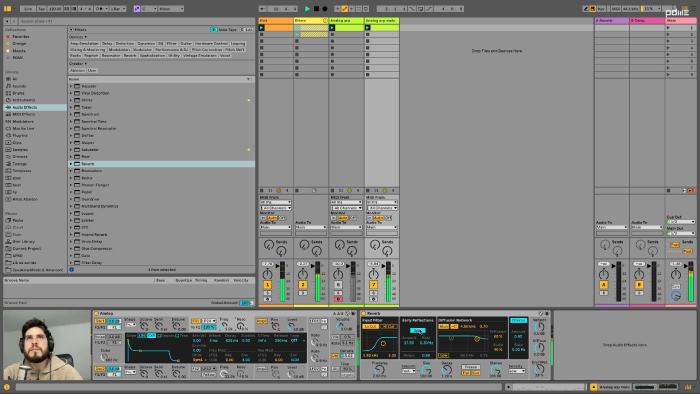Open the Minor scale dropdown
The width and height of the screenshot is (700, 394).
click(171, 8)
